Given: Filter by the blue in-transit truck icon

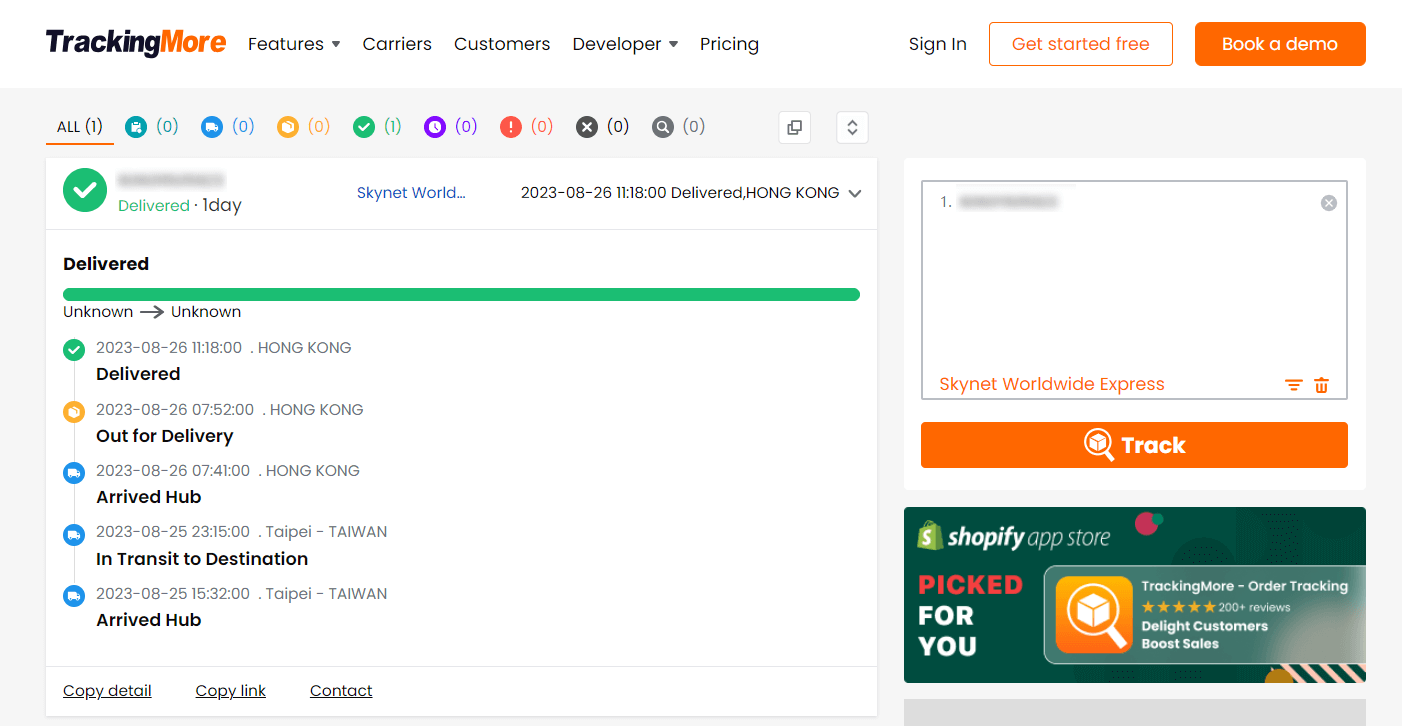Looking at the screenshot, I should (212, 127).
